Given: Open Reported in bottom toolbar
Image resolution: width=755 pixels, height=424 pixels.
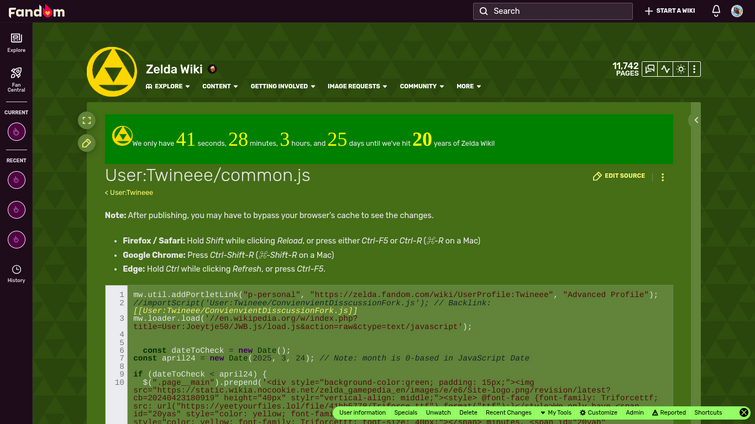Looking at the screenshot, I should [x=669, y=412].
